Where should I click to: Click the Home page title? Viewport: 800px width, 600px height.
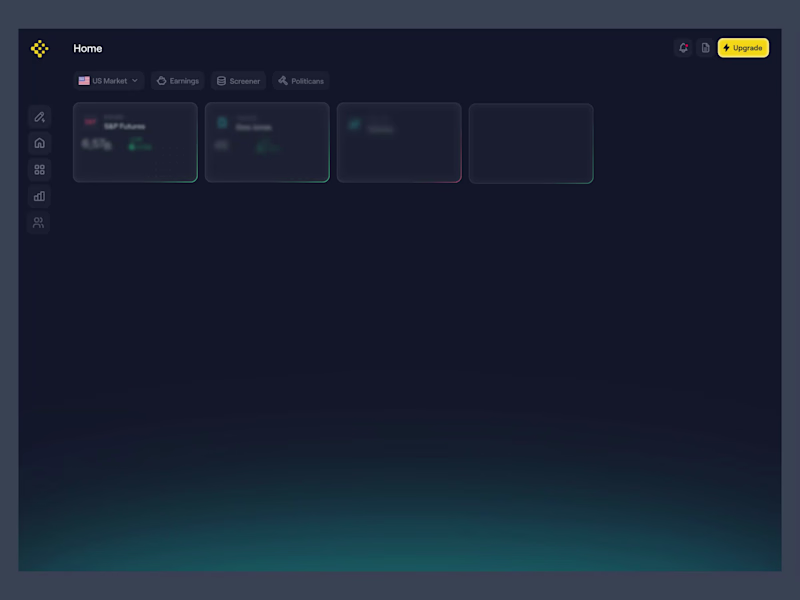click(88, 48)
